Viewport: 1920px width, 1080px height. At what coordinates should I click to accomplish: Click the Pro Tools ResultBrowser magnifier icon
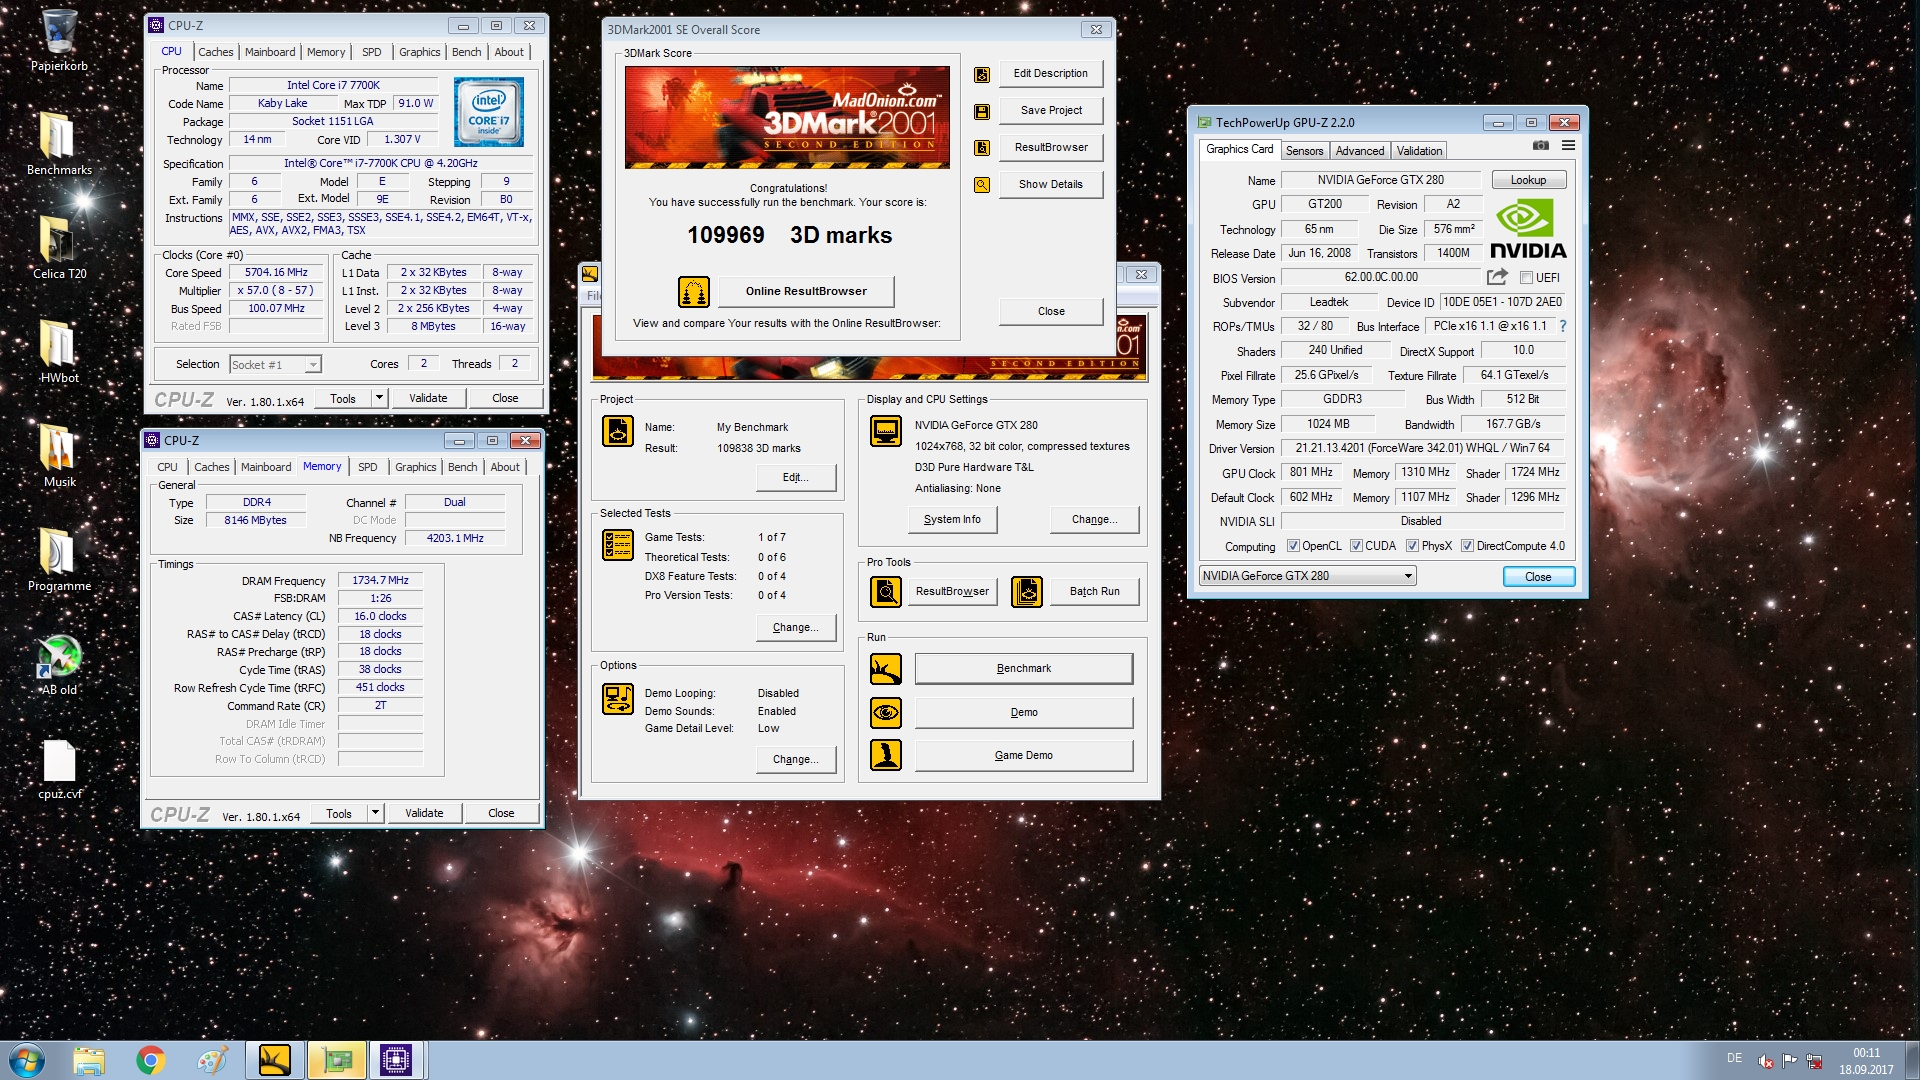pos(886,592)
